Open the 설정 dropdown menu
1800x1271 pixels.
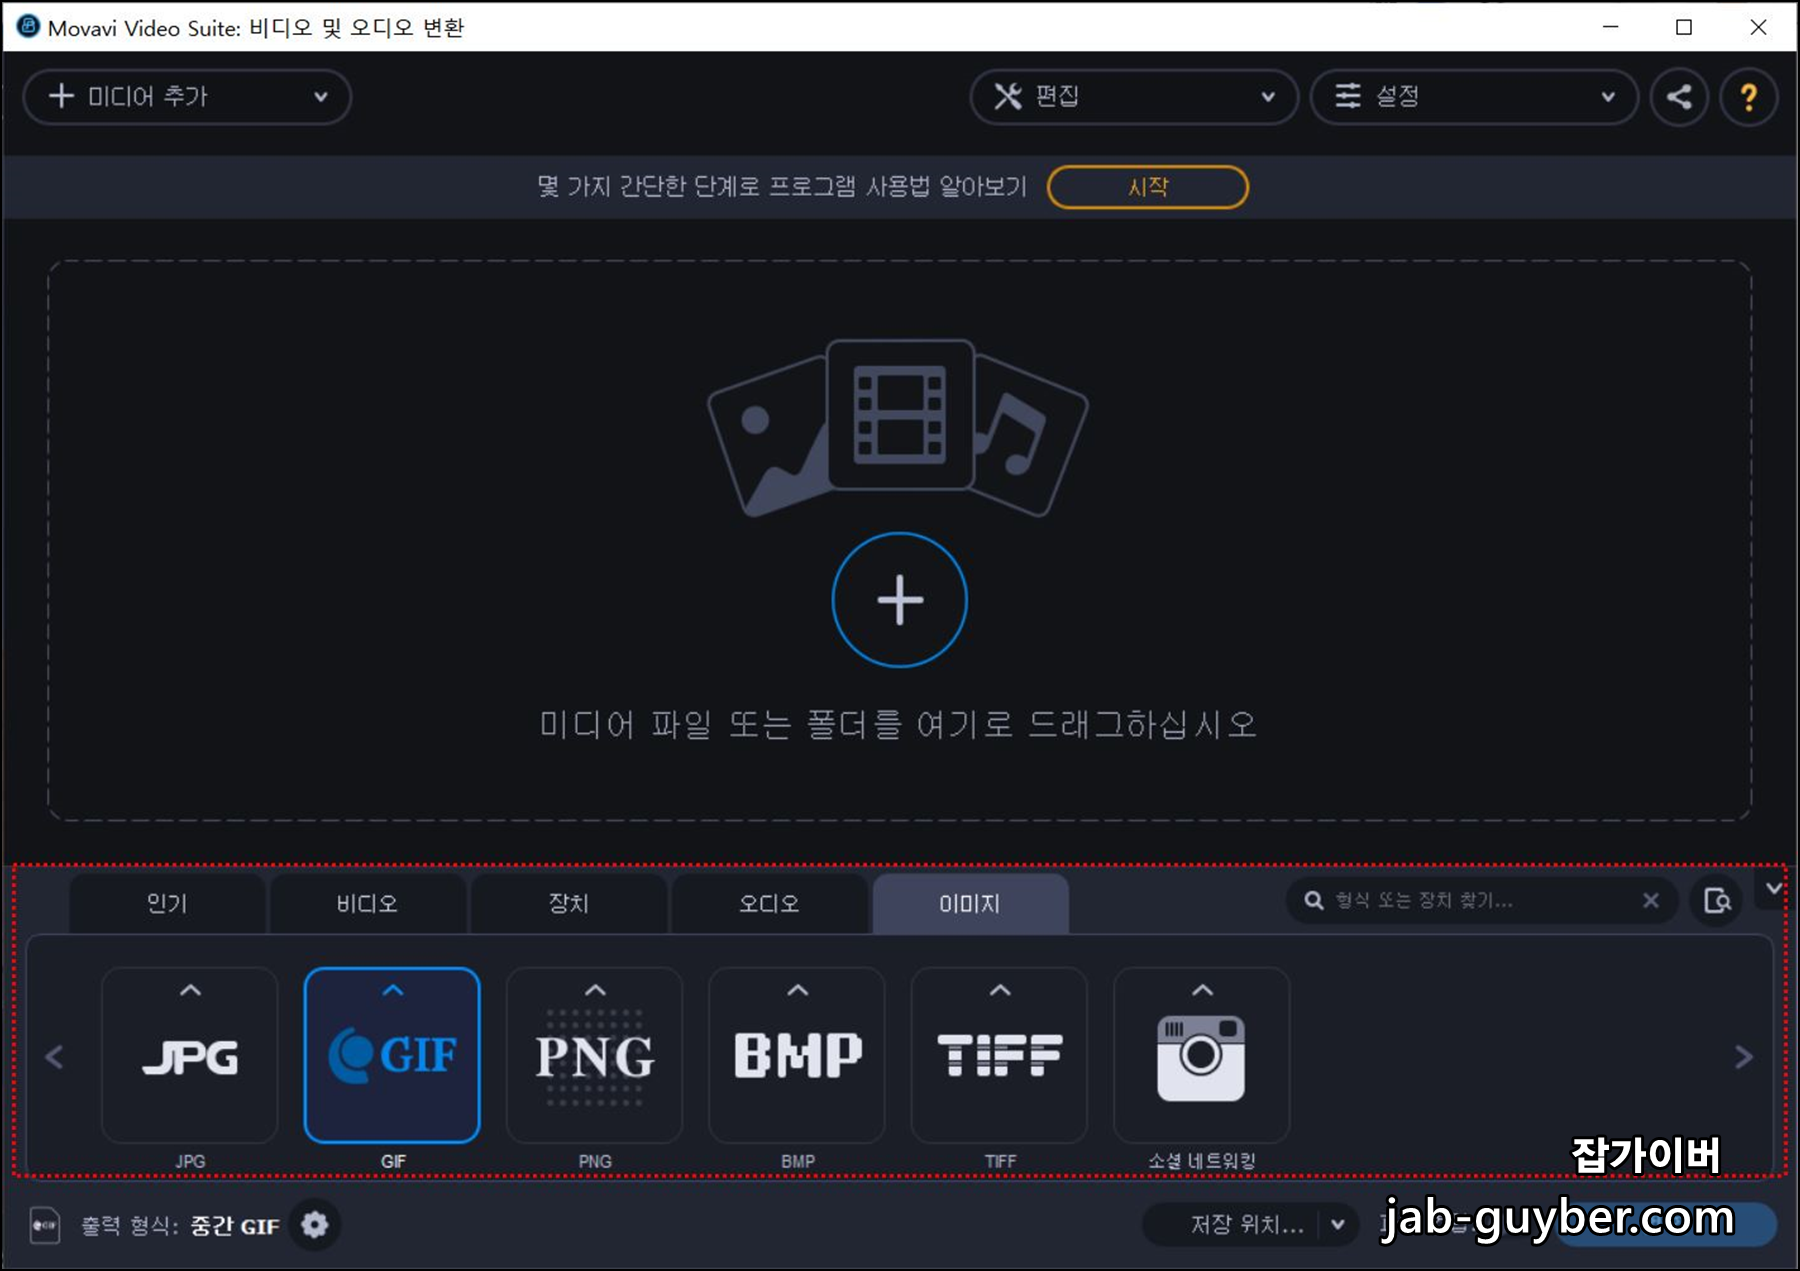pyautogui.click(x=1474, y=97)
